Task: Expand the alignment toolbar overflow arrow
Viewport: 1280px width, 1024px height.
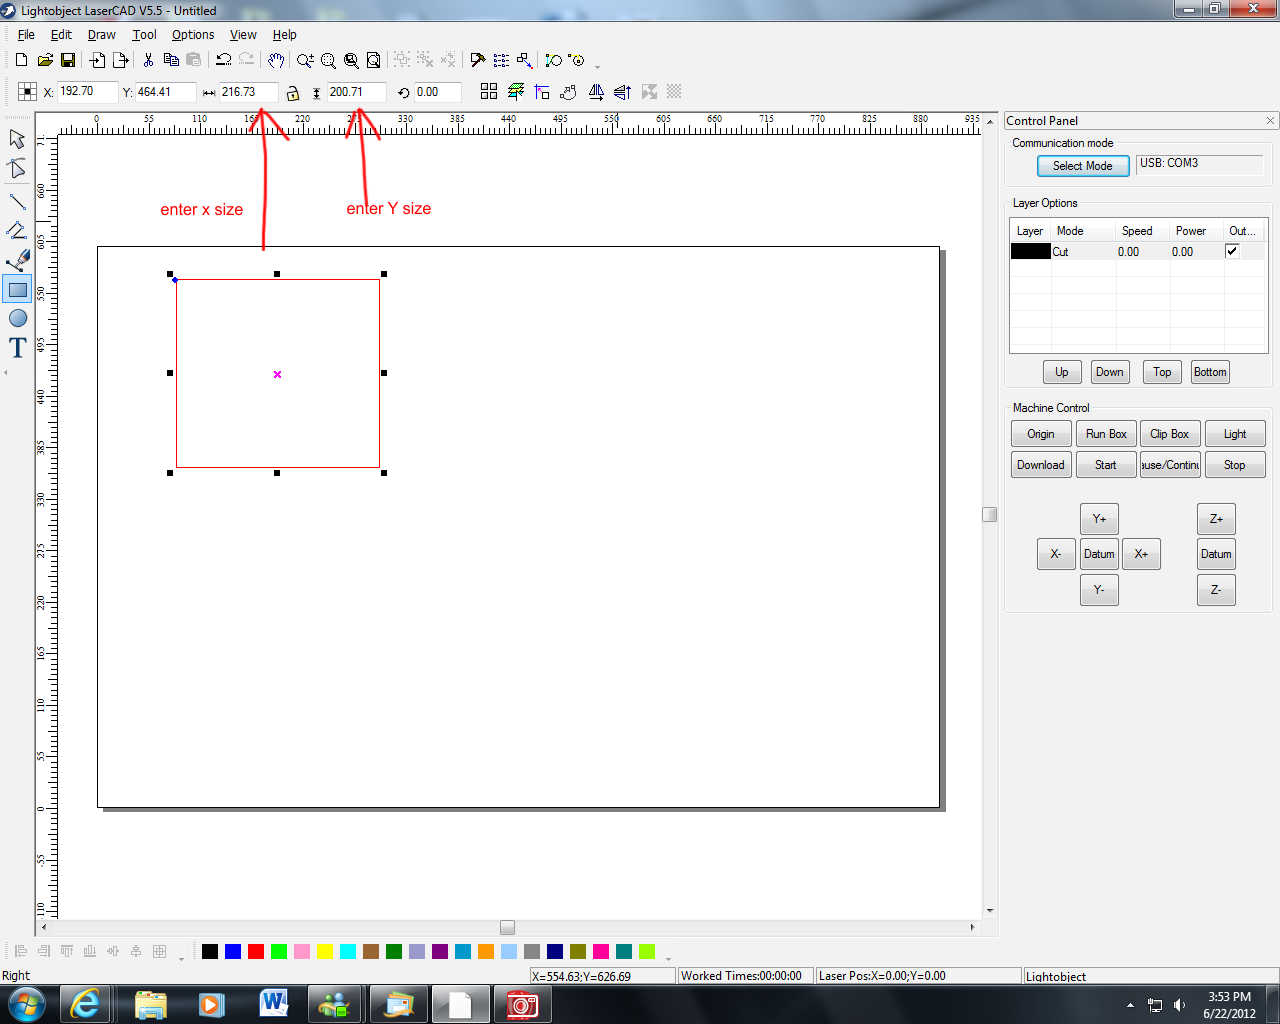Action: 181,957
